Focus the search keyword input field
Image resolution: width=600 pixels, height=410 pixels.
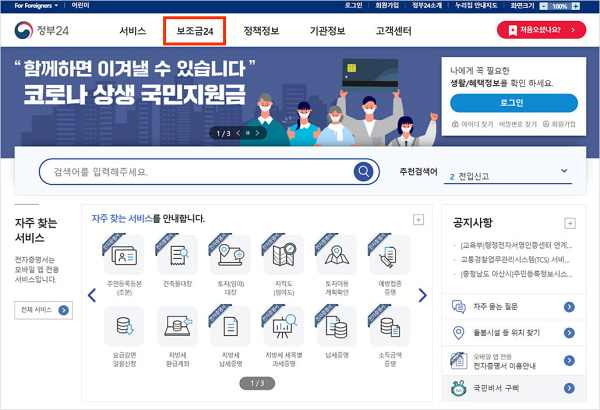click(x=201, y=172)
